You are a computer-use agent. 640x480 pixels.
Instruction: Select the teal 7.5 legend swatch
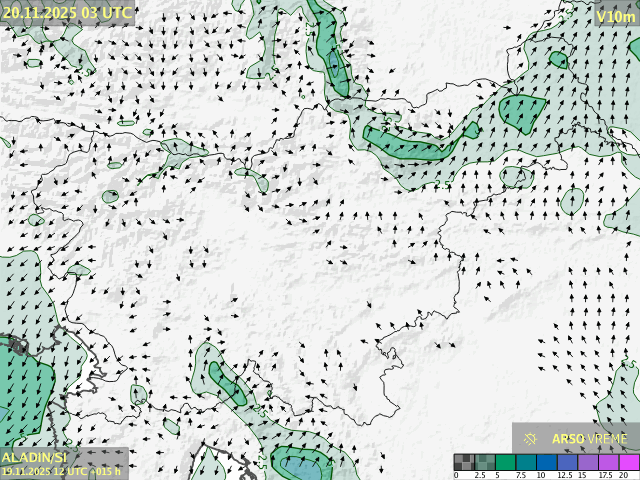click(x=526, y=462)
